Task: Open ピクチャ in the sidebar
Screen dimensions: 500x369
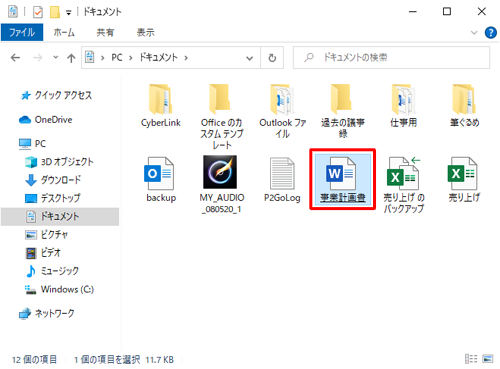Action: [x=47, y=234]
